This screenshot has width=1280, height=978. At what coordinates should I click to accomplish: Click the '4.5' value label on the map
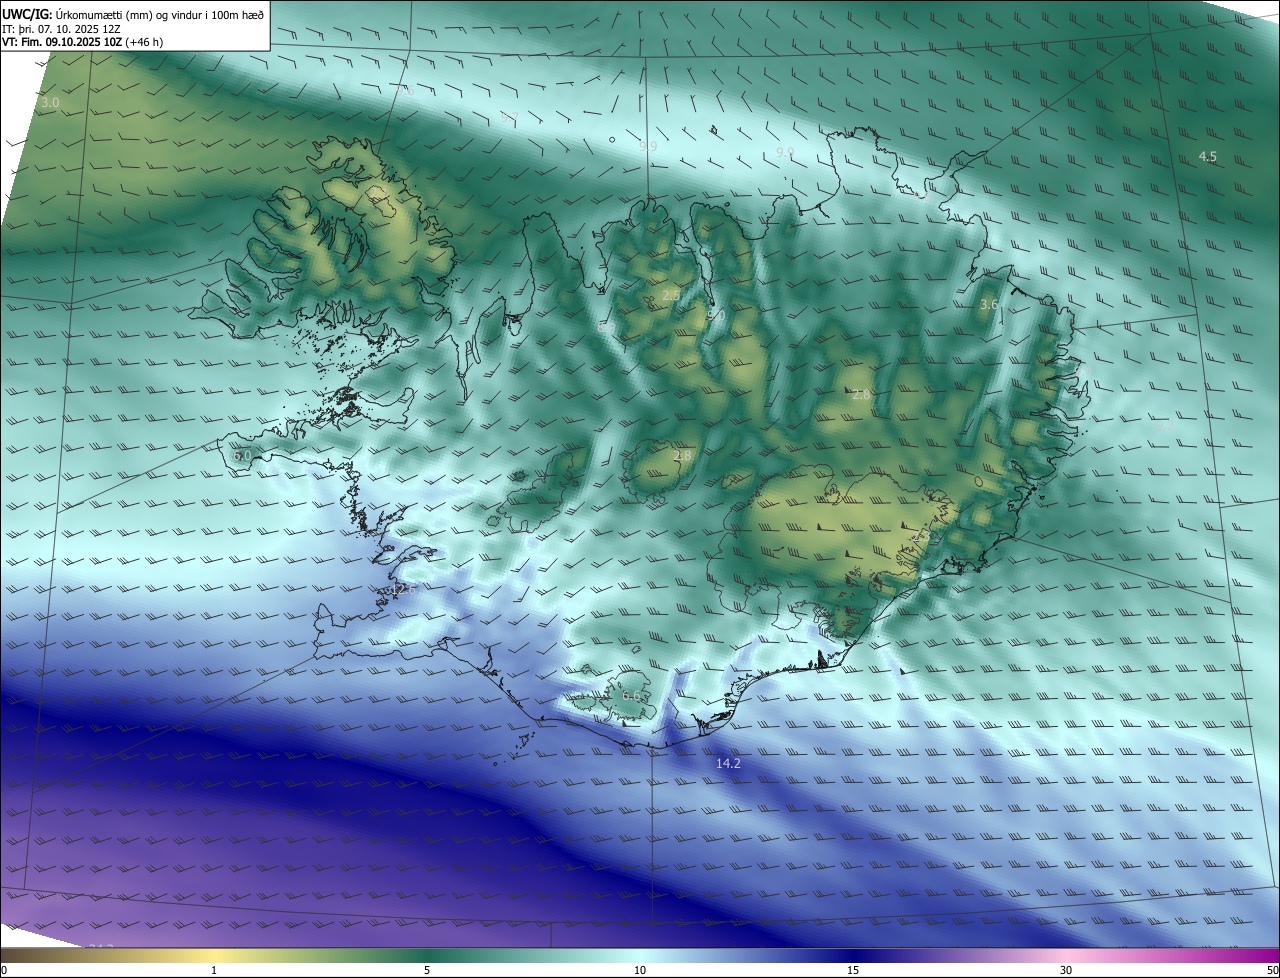pos(1208,157)
